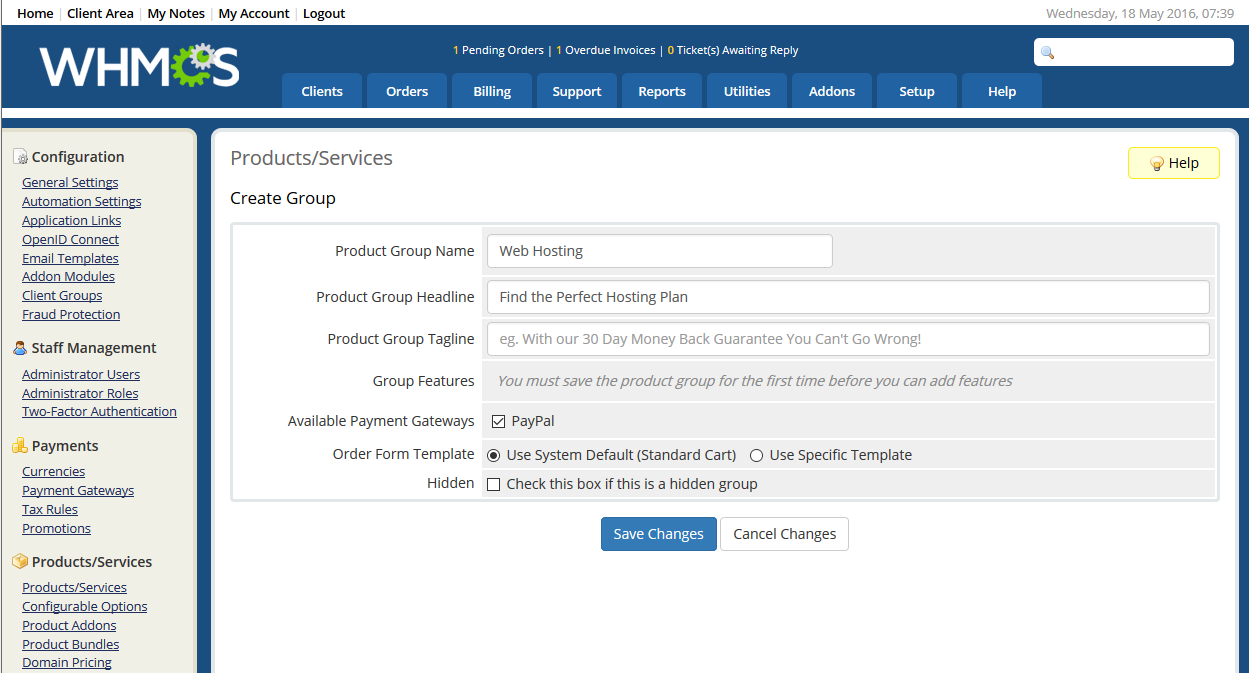Click the Product Group Name field
This screenshot has width=1250, height=673.
tap(659, 251)
